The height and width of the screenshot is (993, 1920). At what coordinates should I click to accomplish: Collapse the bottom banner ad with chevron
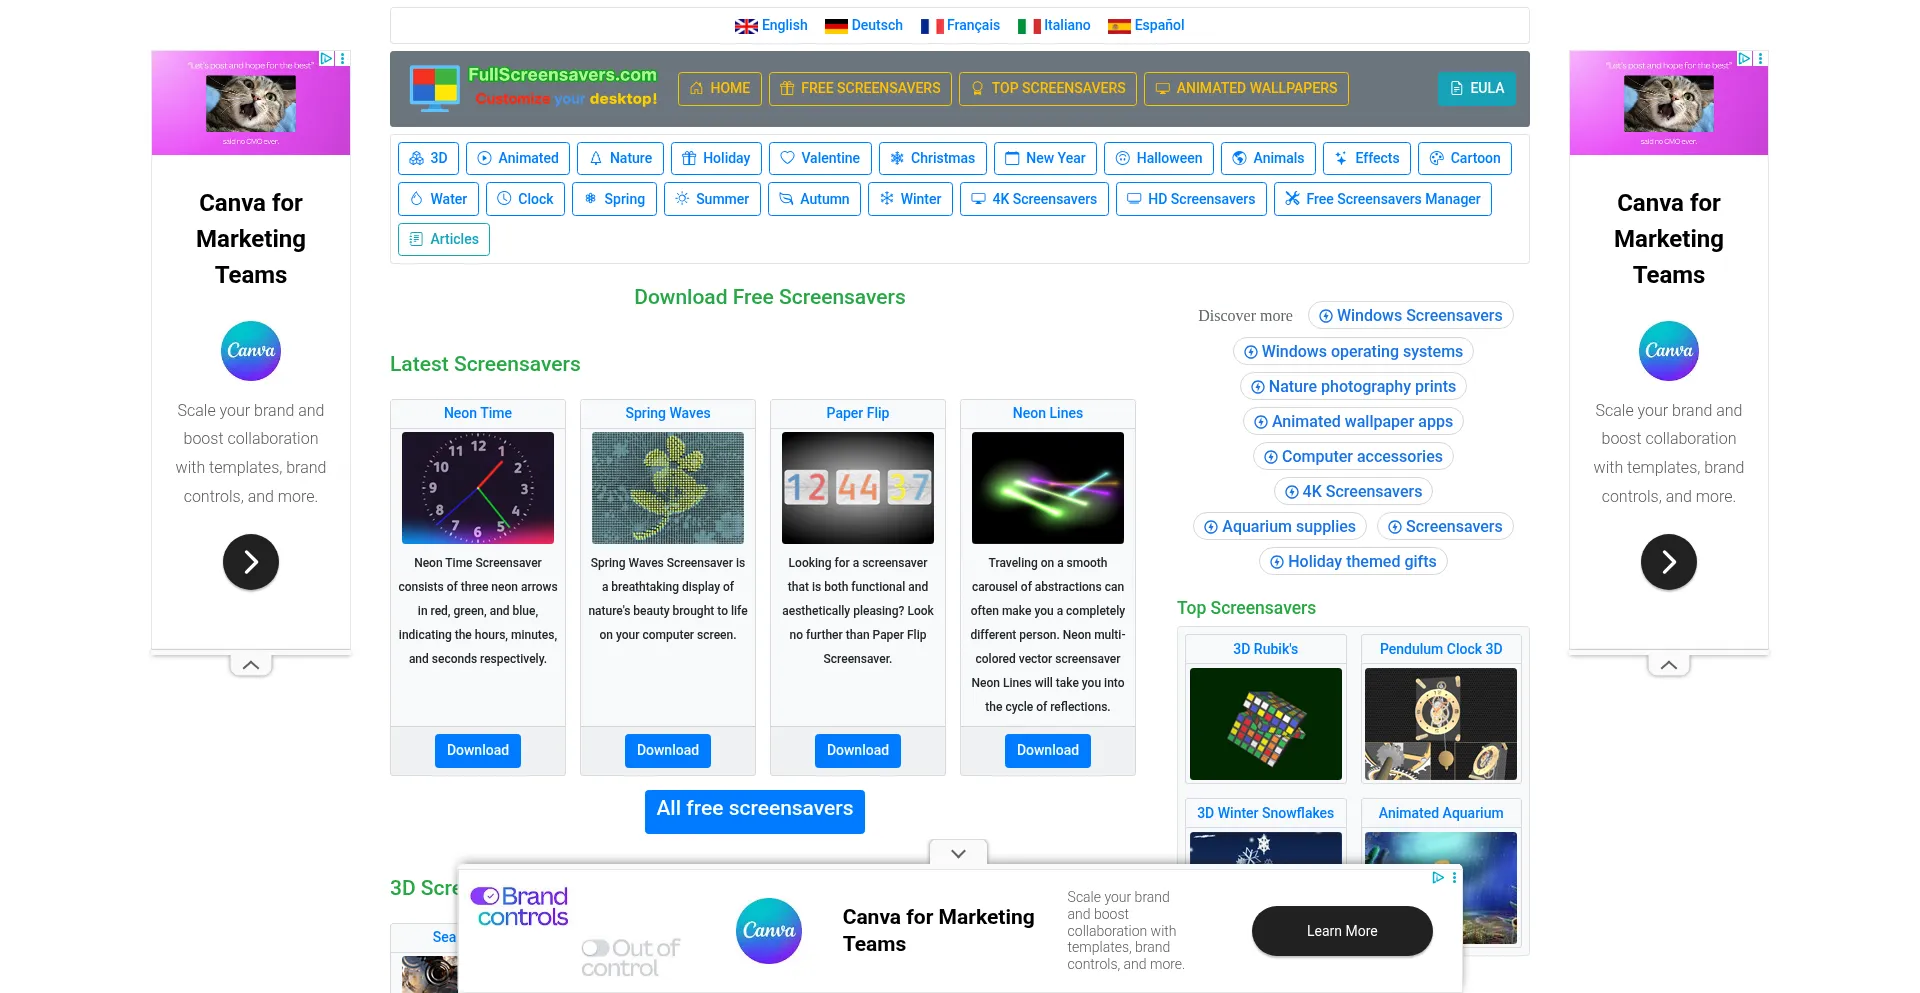958,853
